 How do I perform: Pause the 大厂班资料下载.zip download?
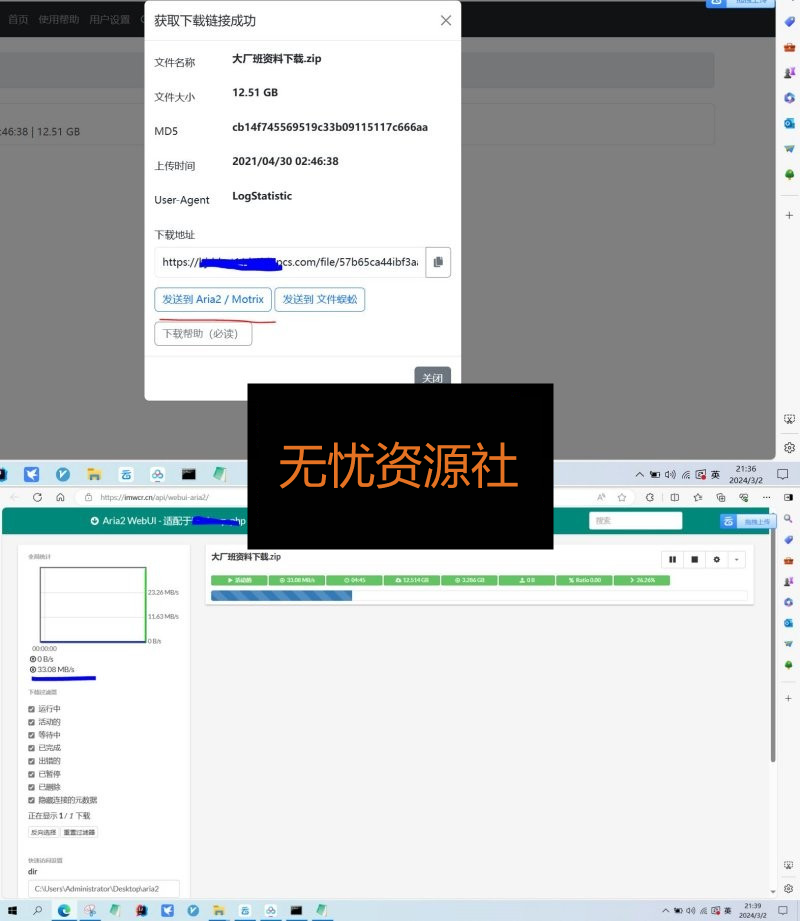pos(672,560)
